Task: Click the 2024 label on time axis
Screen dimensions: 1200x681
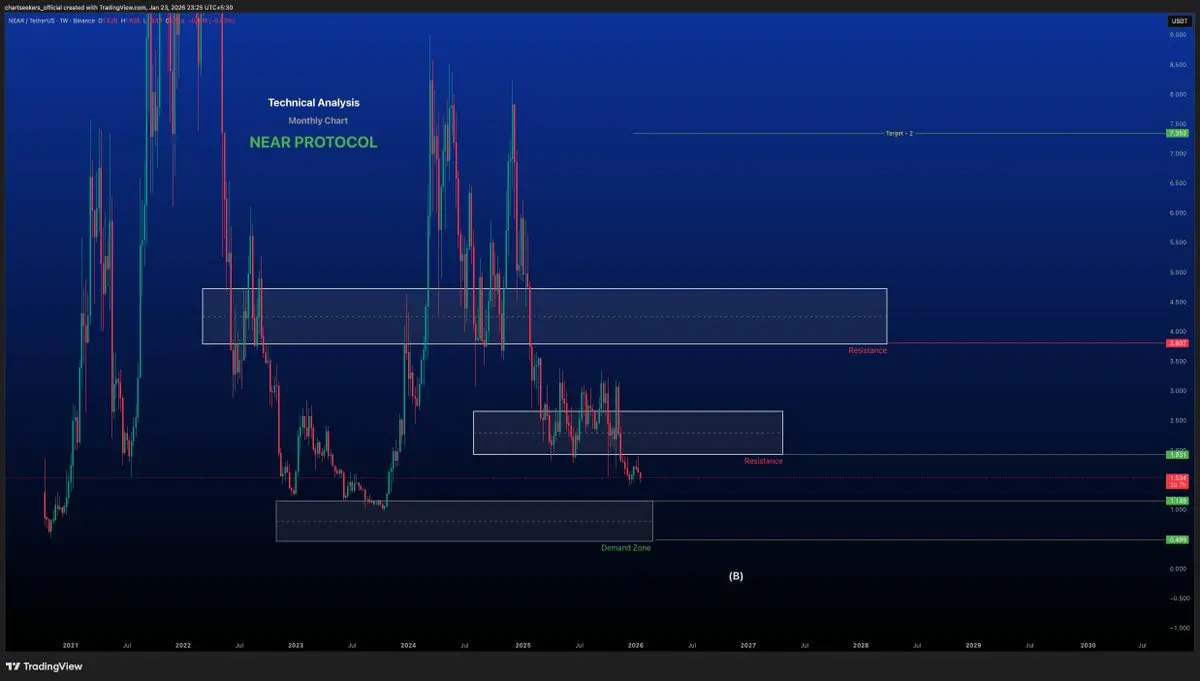Action: coord(408,647)
